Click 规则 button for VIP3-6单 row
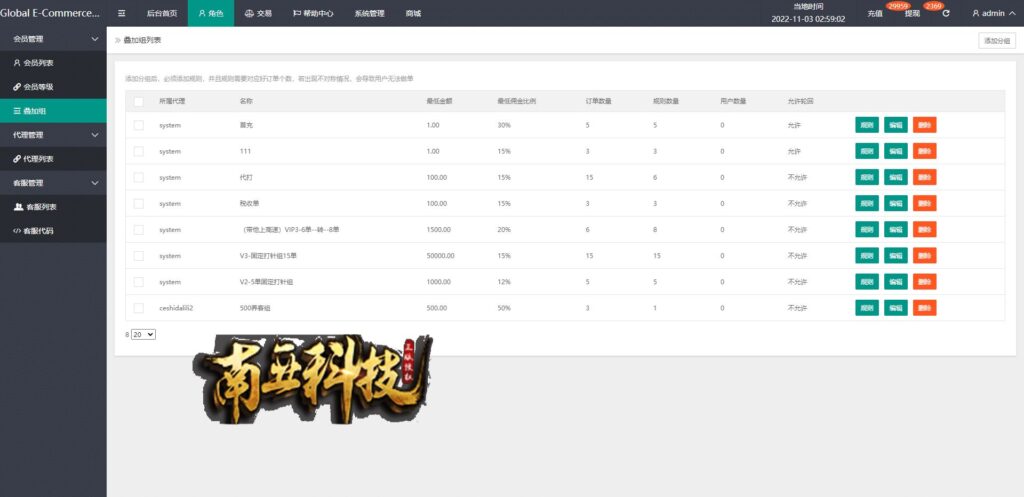The height and width of the screenshot is (497, 1024). [x=867, y=229]
